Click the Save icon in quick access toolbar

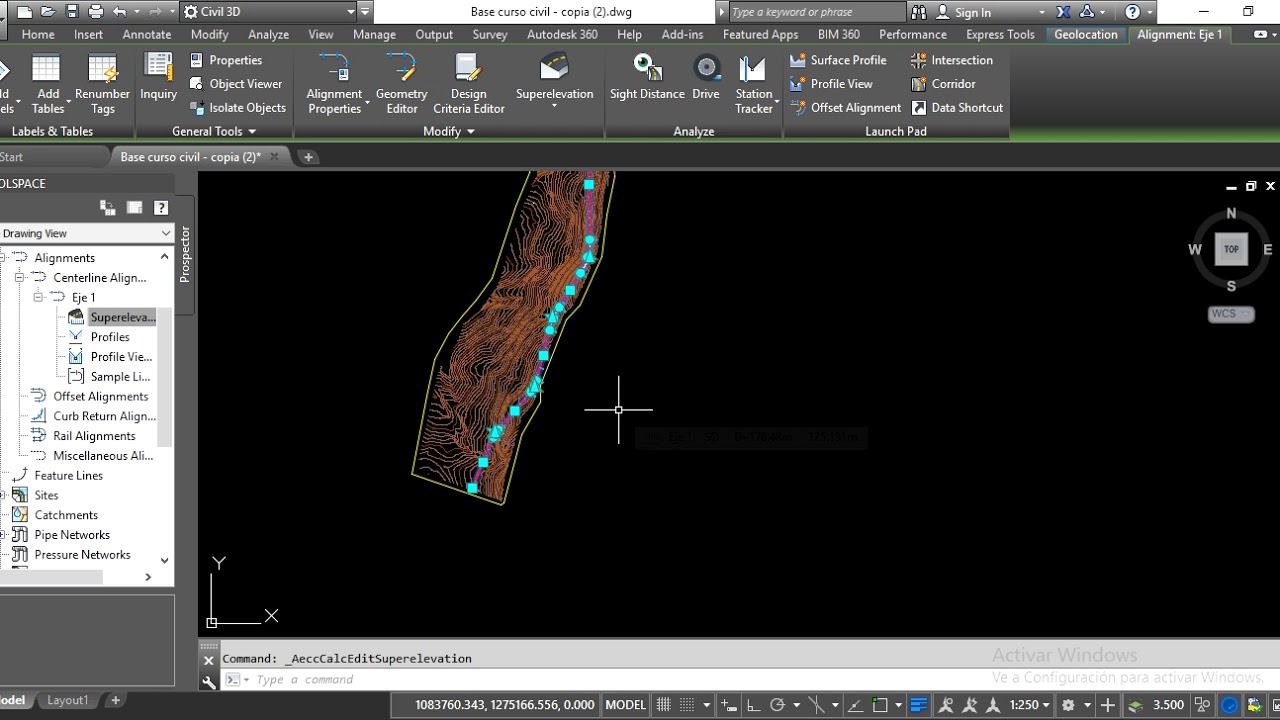pos(72,12)
